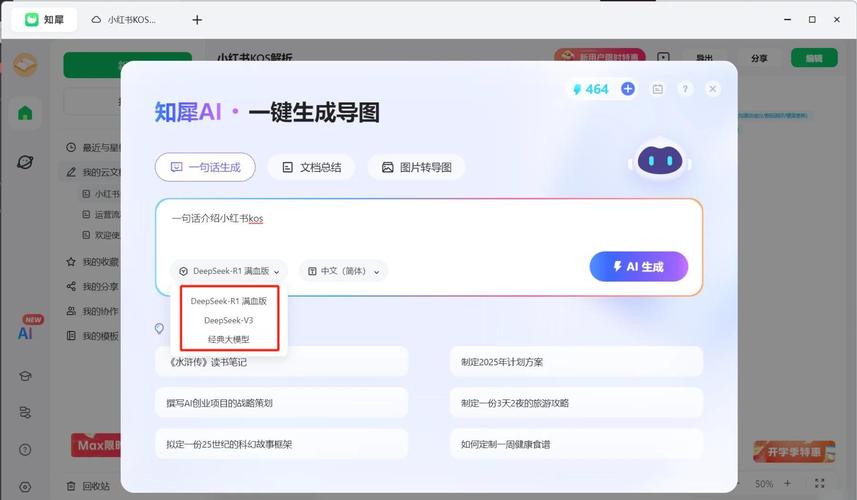Minimize the 知犀 window
Viewport: 857px width, 500px height.
(x=788, y=20)
